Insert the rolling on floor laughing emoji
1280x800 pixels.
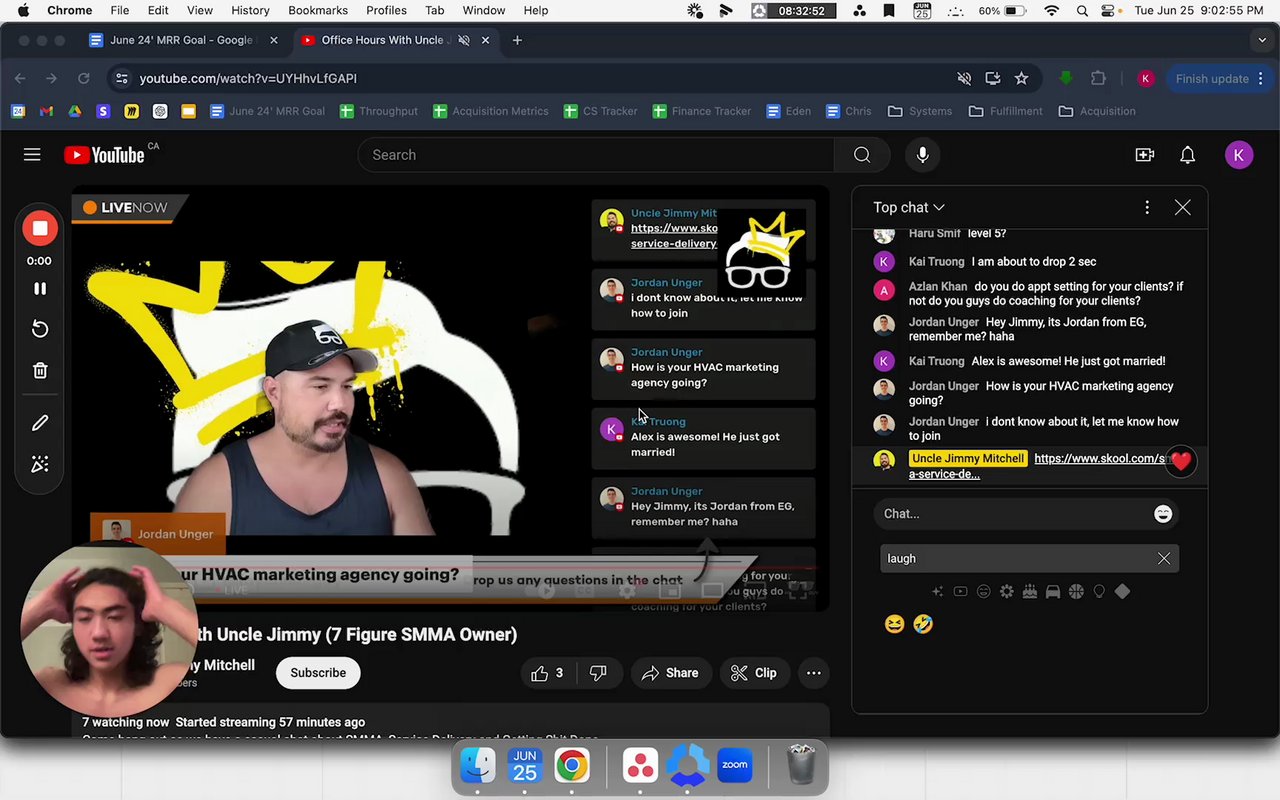(x=923, y=624)
